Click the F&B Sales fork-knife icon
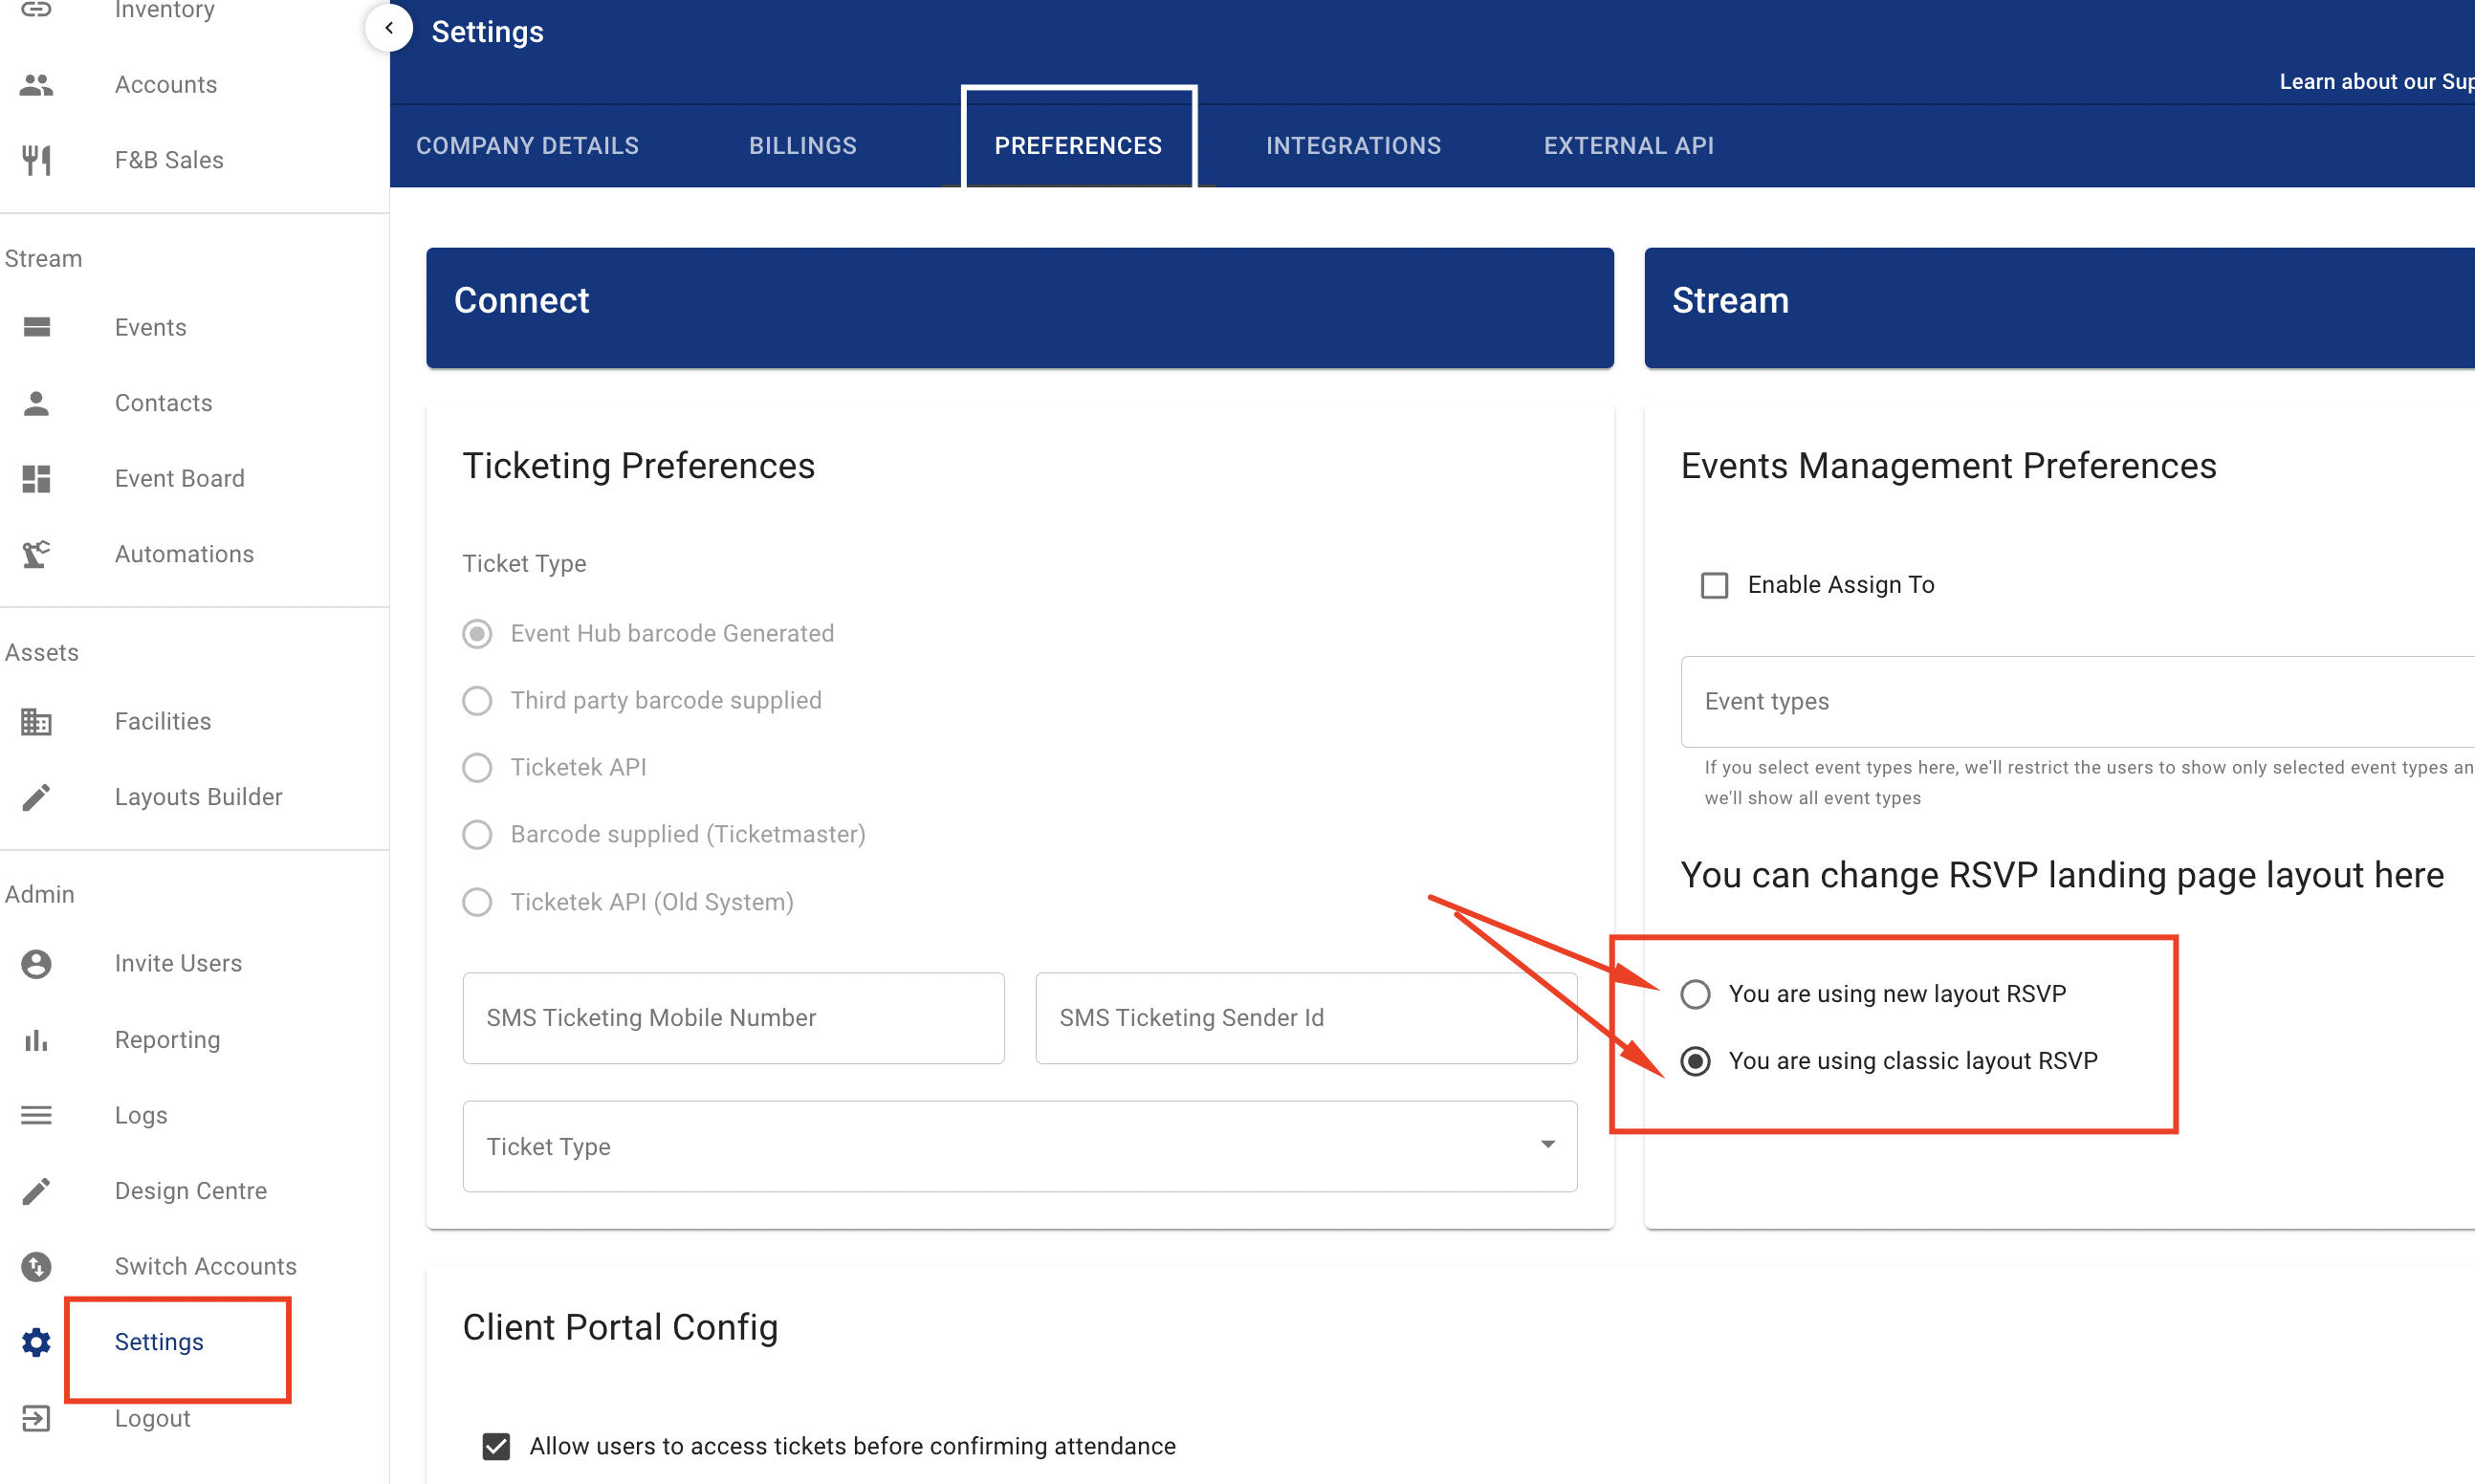 pos(36,160)
